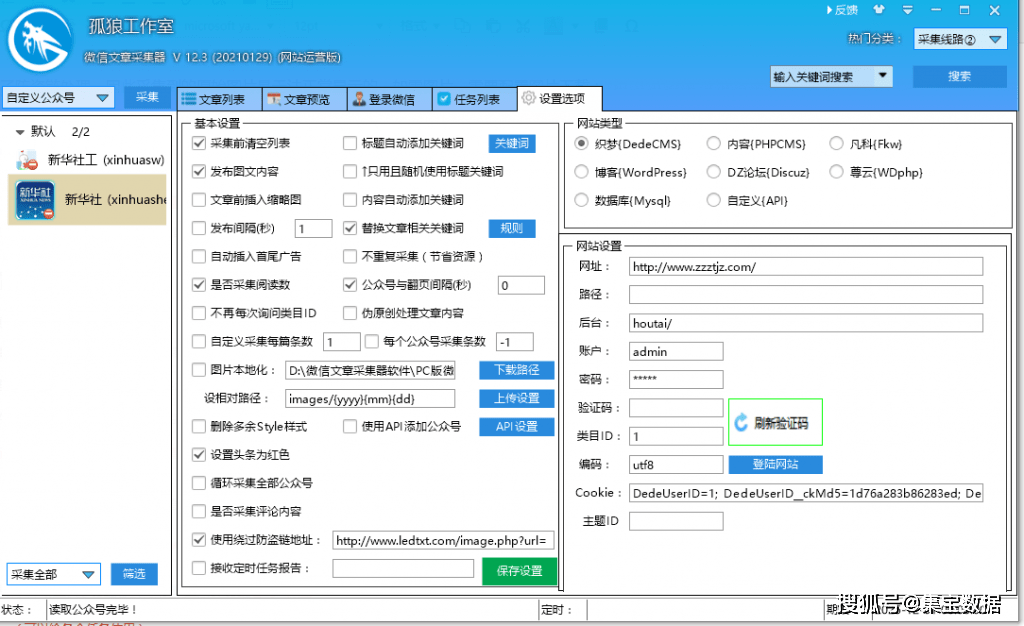Click the 搜索 button
This screenshot has width=1024, height=626.
pos(959,76)
